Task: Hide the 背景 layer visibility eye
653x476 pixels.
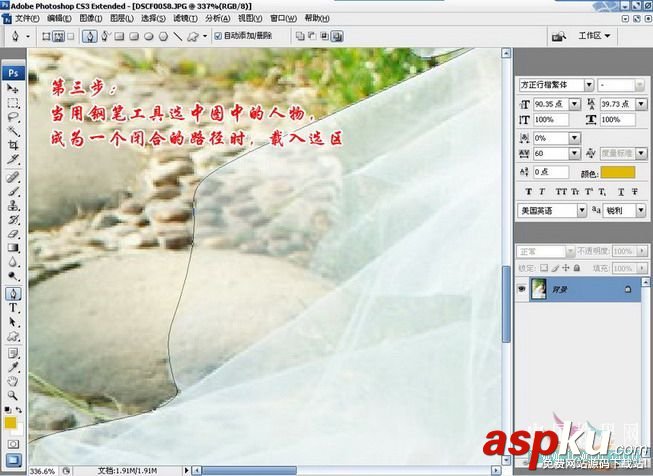Action: point(522,288)
